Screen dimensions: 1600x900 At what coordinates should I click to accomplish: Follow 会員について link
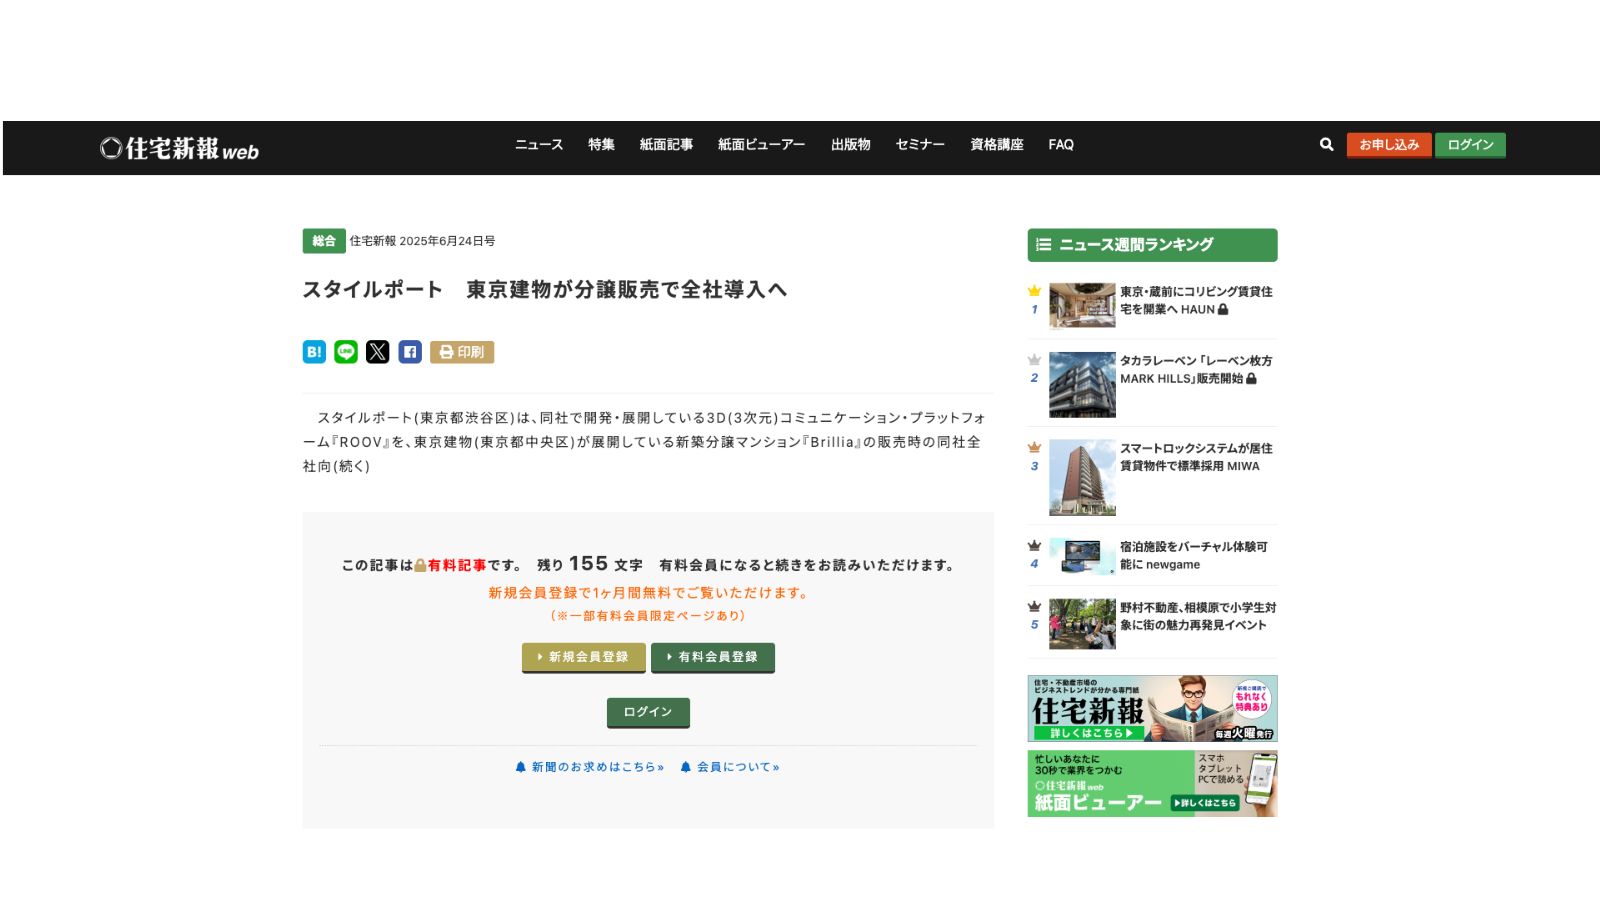(730, 767)
